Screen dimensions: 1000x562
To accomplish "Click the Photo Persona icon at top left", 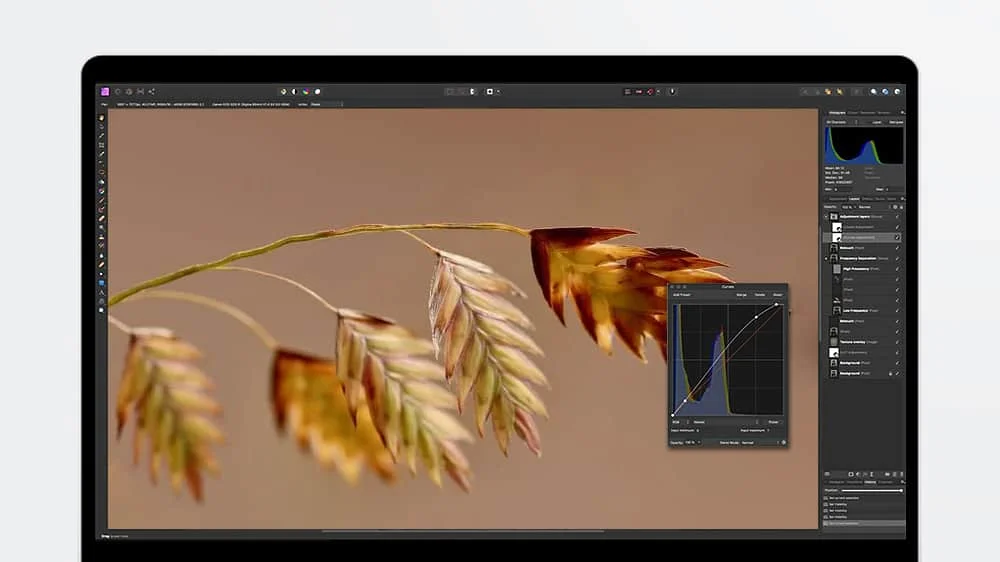I will 104,91.
